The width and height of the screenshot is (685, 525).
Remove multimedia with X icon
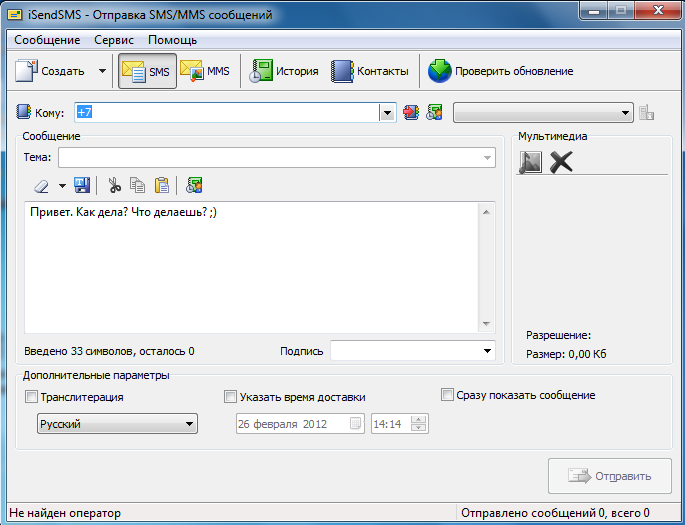tap(561, 162)
